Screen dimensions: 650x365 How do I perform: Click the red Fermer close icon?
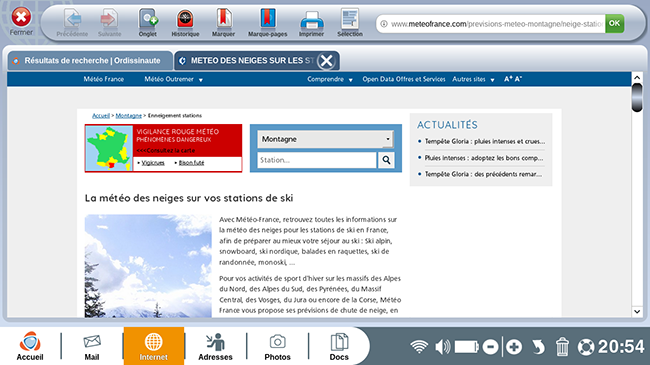(x=21, y=17)
